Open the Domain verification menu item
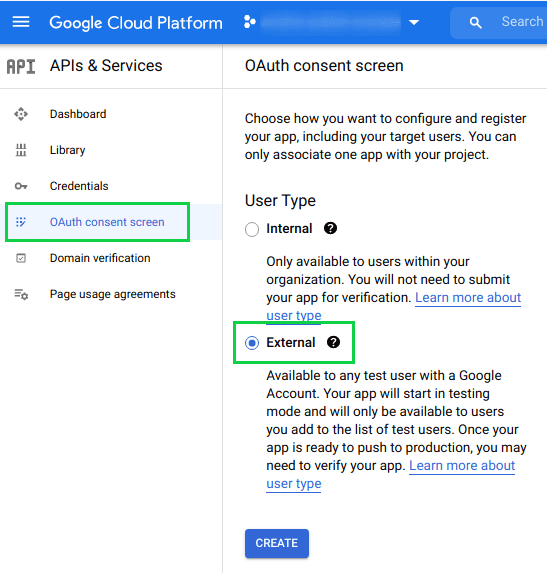The image size is (547, 573). 100,258
